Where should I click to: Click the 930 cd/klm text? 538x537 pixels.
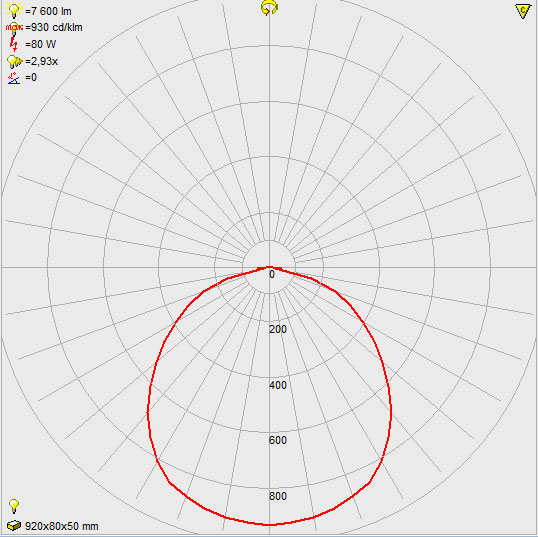click(54, 27)
